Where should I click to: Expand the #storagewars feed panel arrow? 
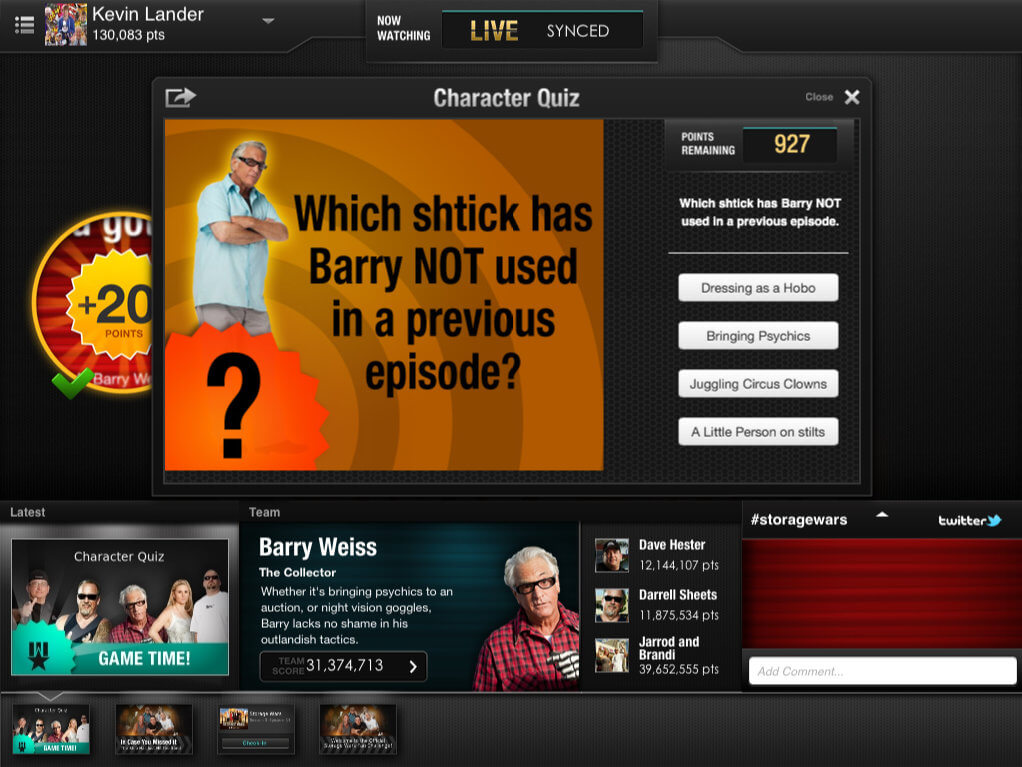point(882,516)
